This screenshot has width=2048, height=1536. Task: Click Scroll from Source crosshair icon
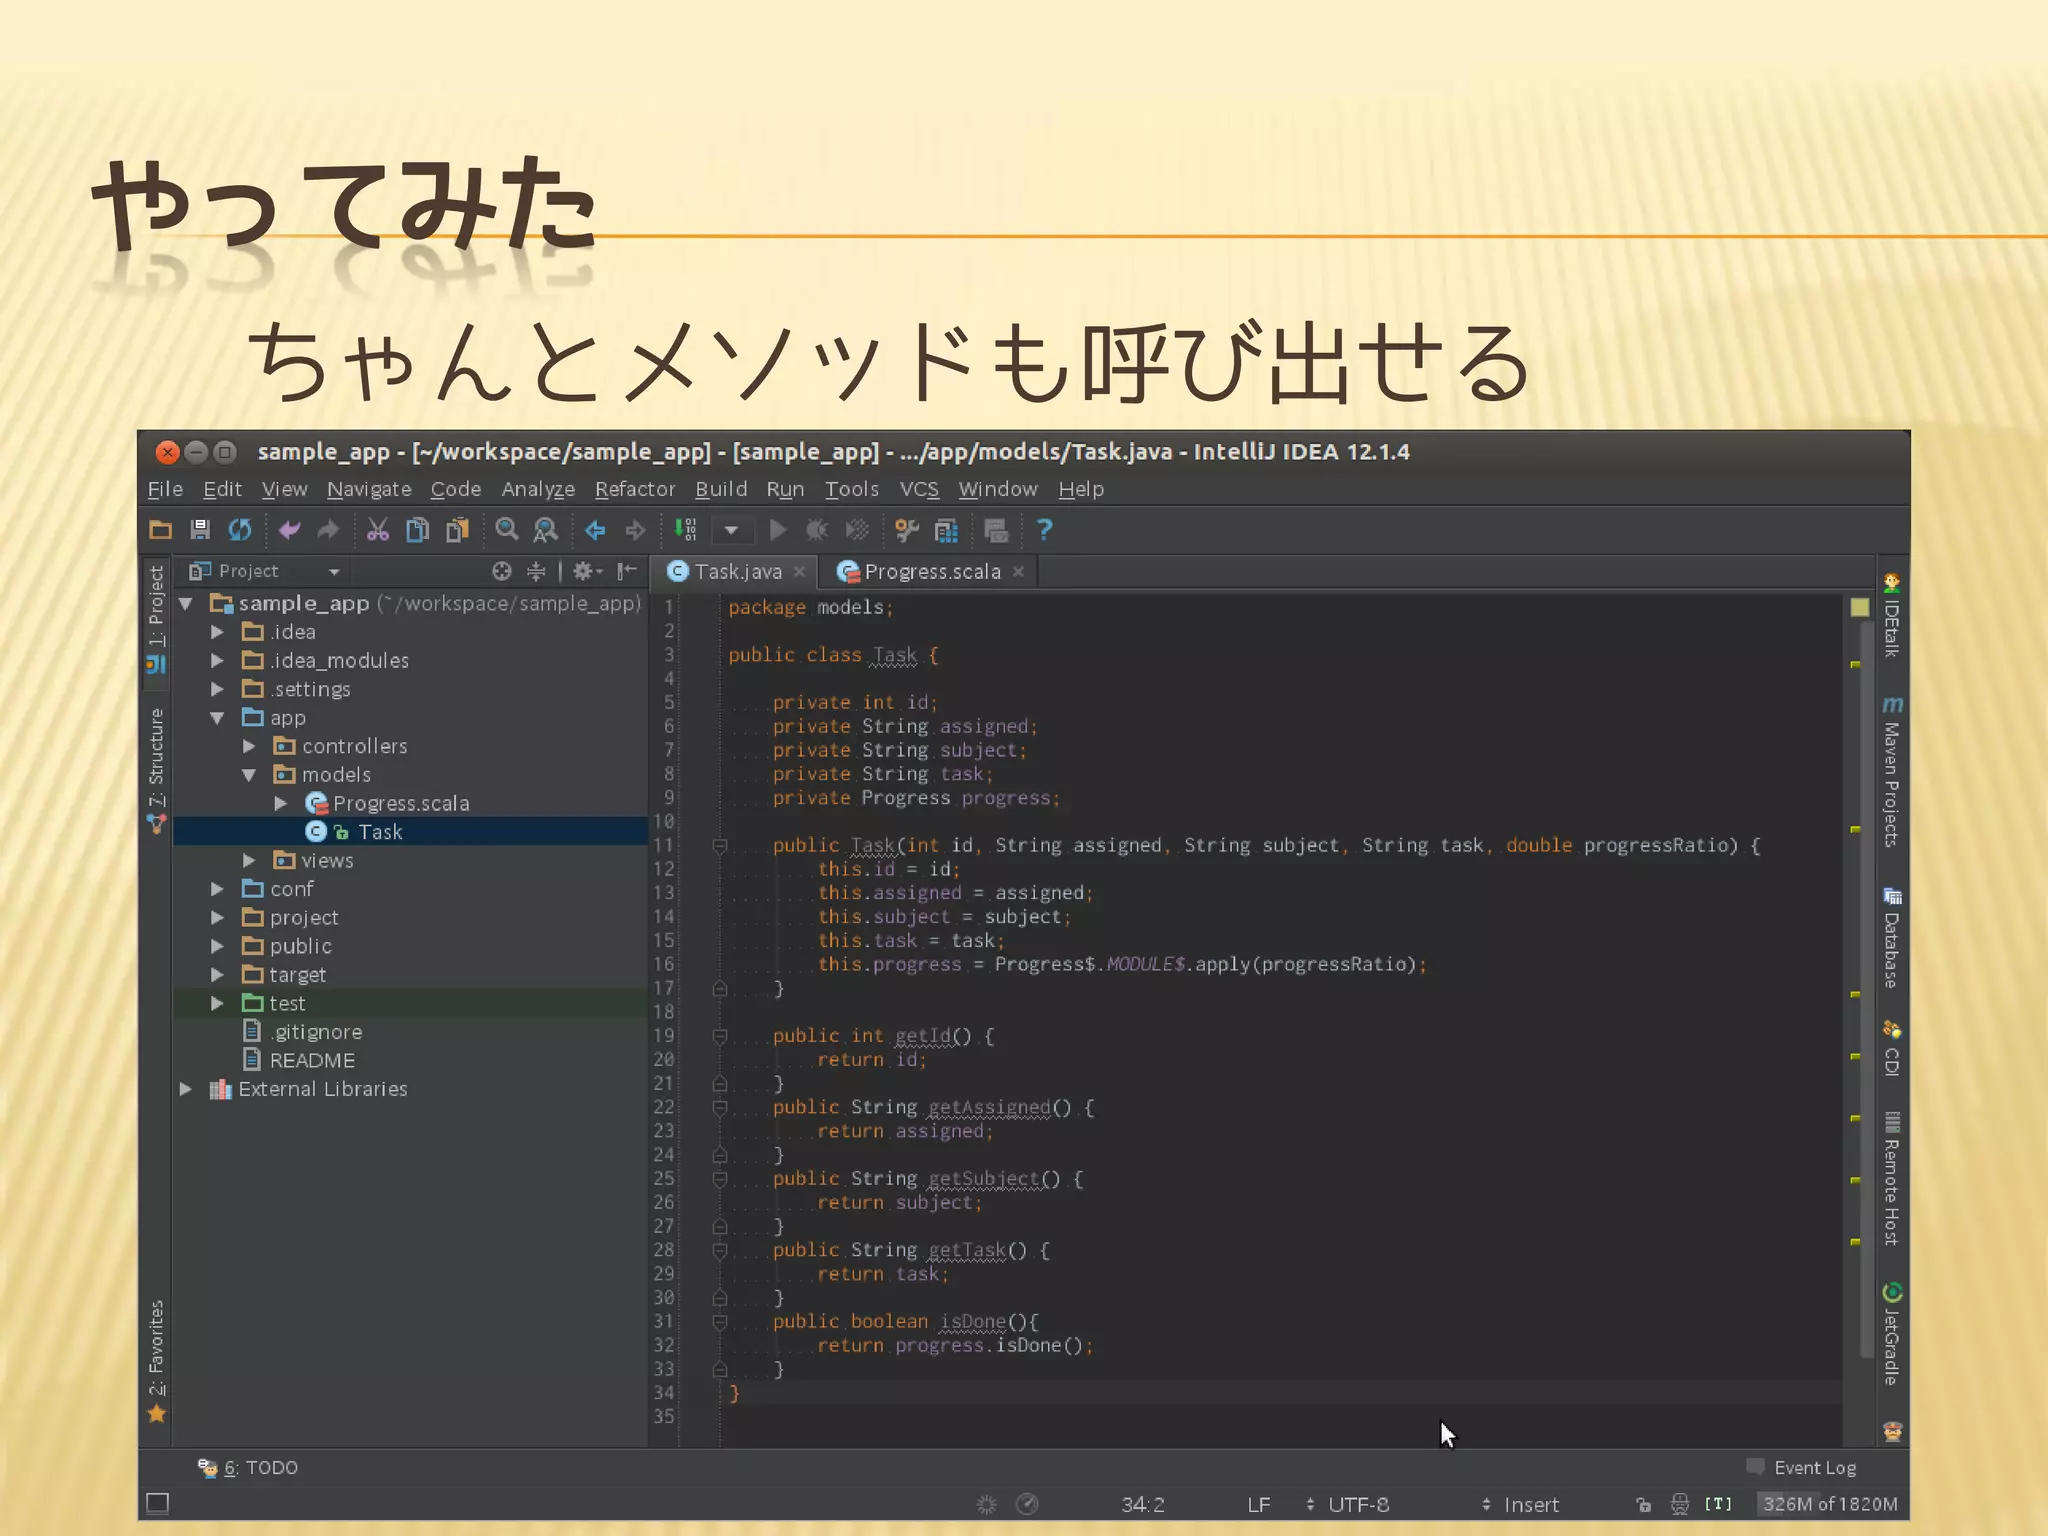pyautogui.click(x=502, y=571)
